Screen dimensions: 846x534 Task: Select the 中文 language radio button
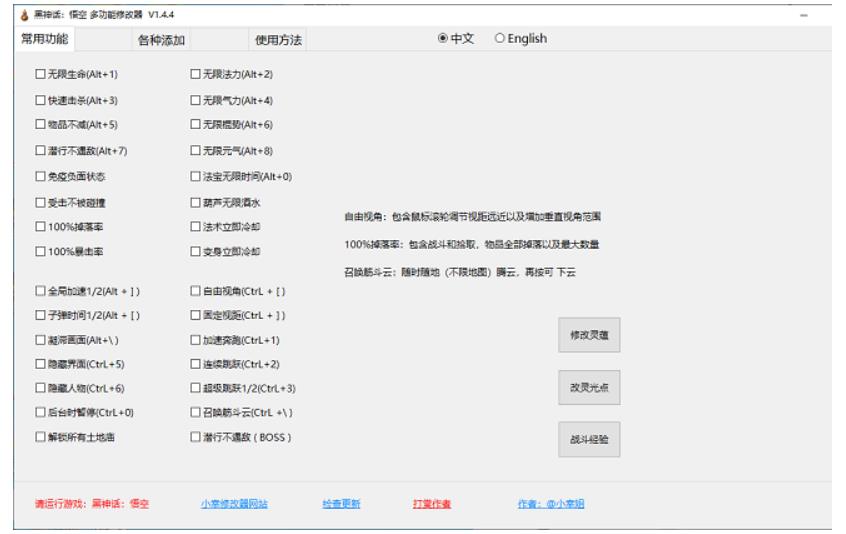click(x=442, y=38)
